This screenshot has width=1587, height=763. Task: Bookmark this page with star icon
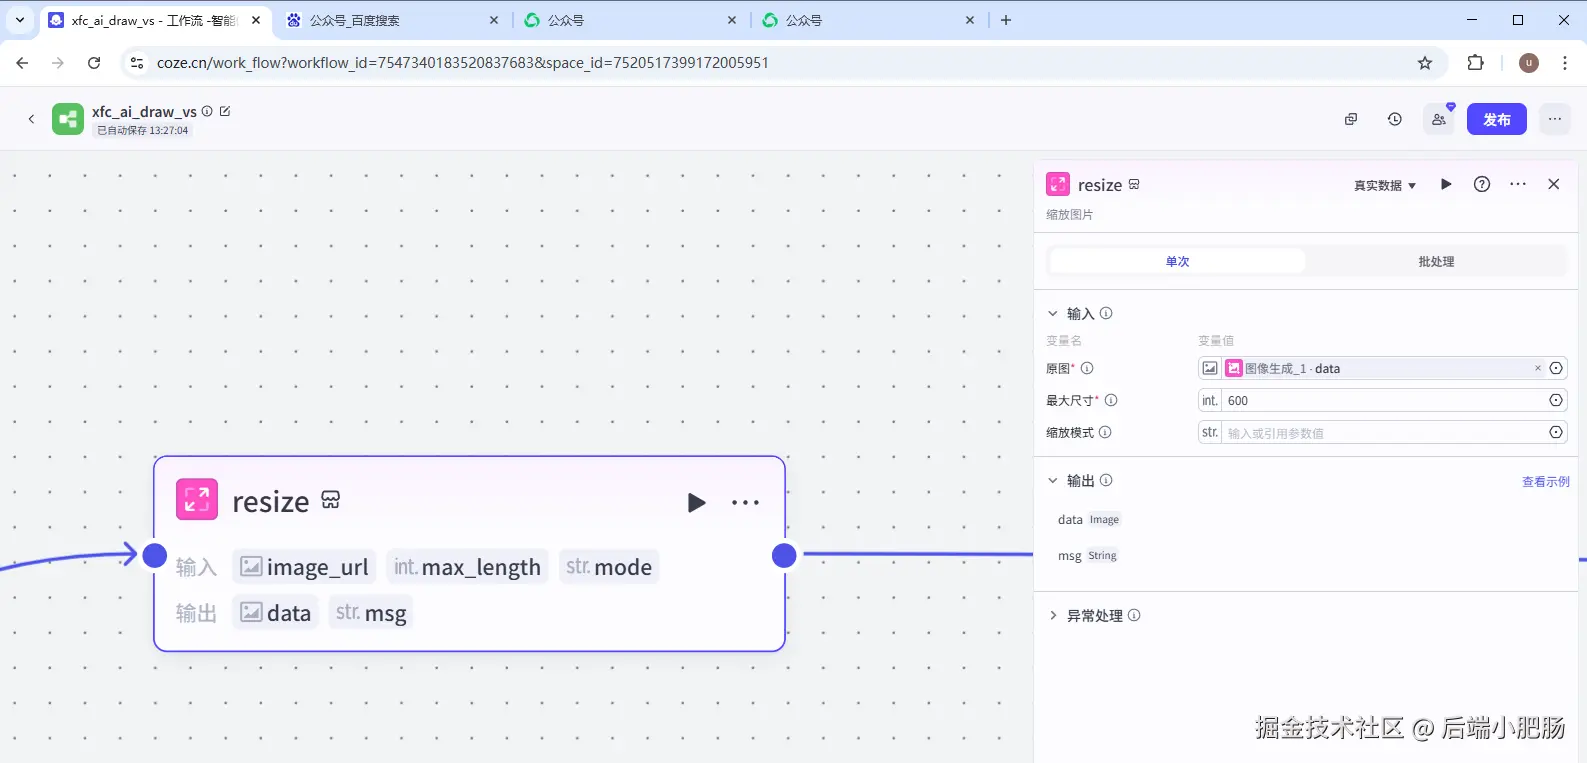1425,62
